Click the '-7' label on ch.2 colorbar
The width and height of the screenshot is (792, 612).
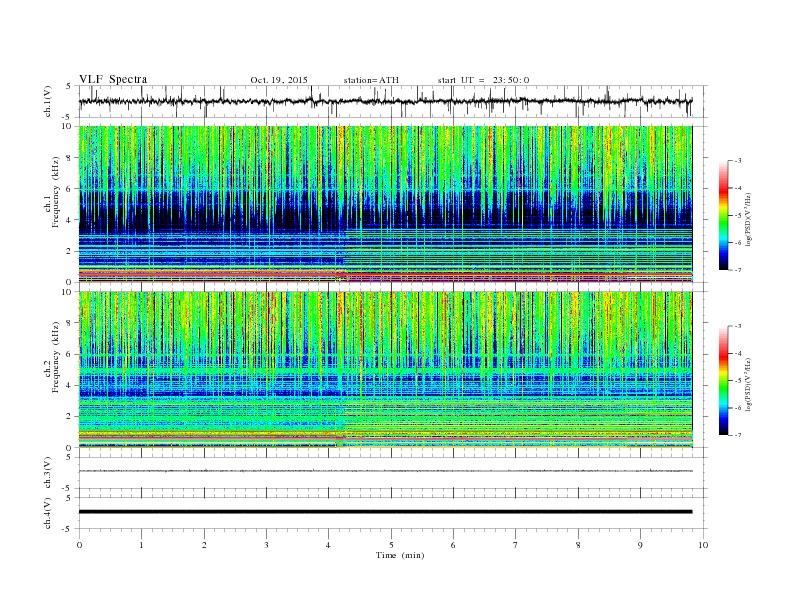click(737, 435)
